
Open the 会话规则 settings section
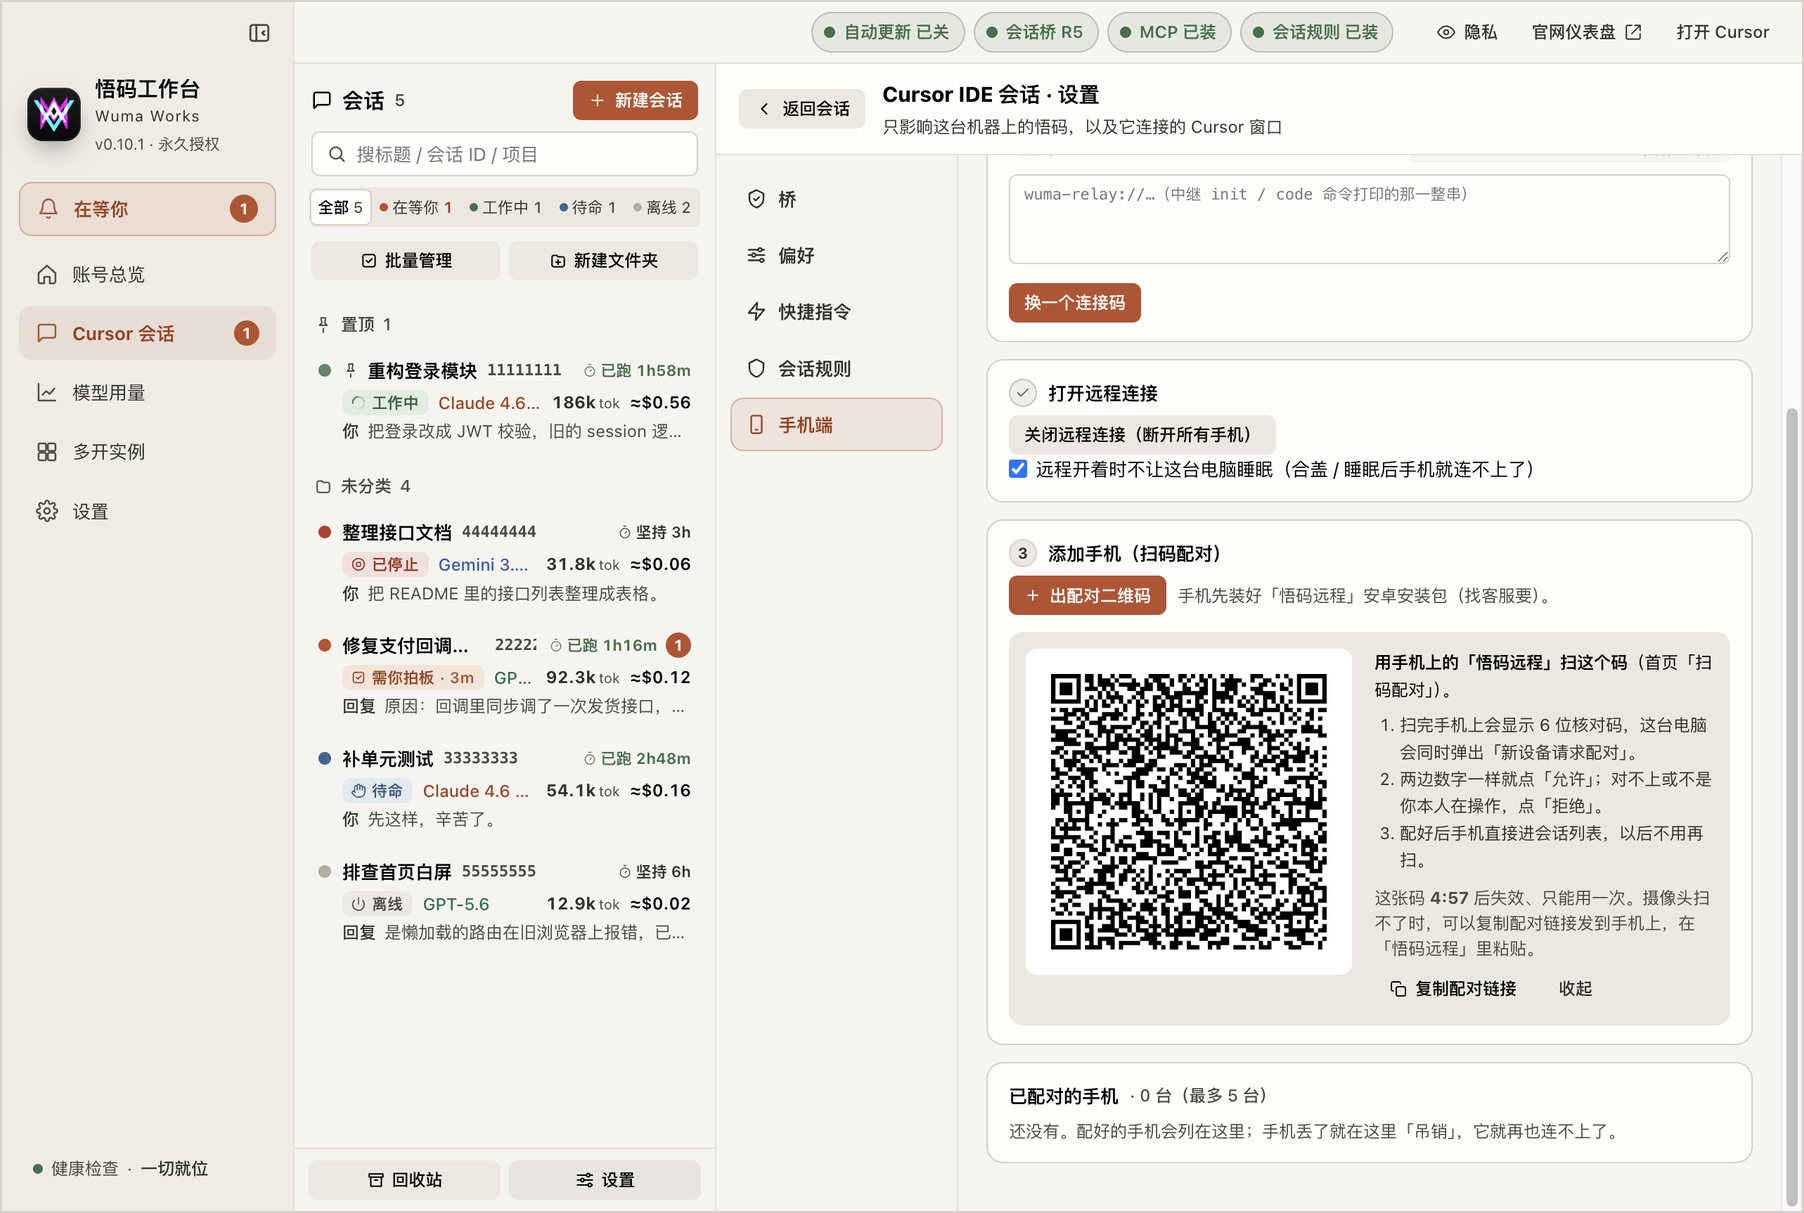pyautogui.click(x=836, y=368)
